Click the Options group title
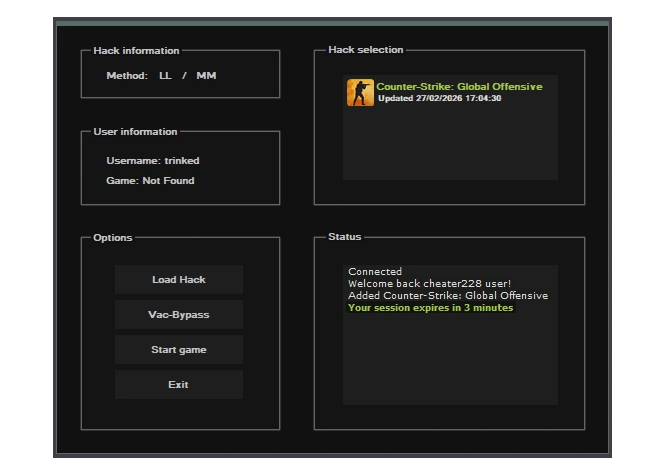Screen dimensions: 664x475 113,238
